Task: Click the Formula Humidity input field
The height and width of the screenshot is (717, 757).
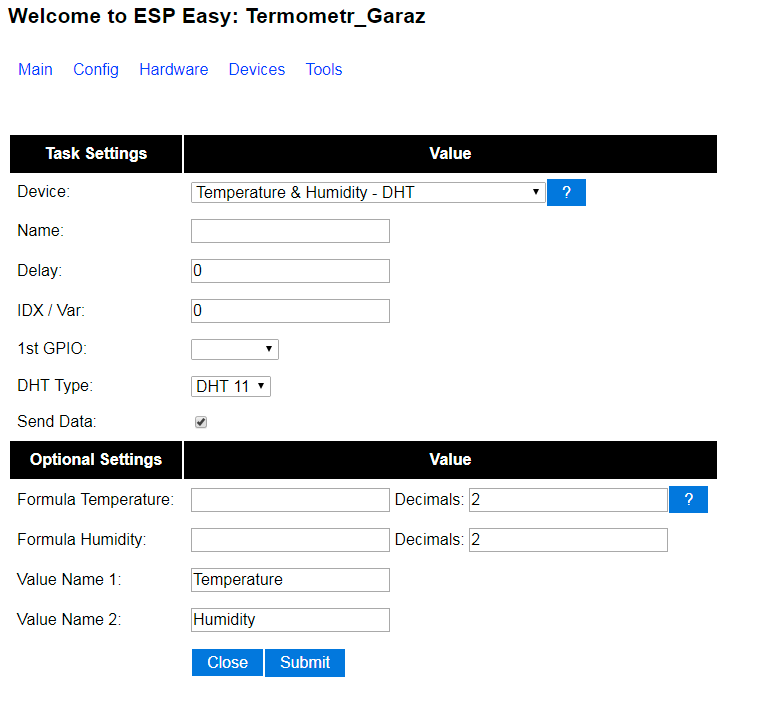Action: 290,540
